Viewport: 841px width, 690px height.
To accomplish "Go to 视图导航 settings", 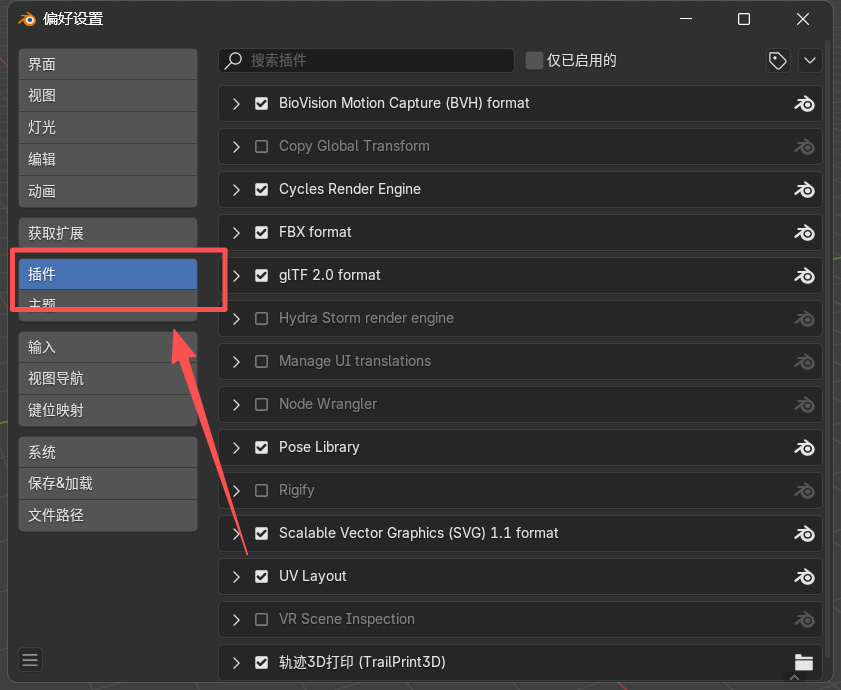I will click(x=108, y=379).
